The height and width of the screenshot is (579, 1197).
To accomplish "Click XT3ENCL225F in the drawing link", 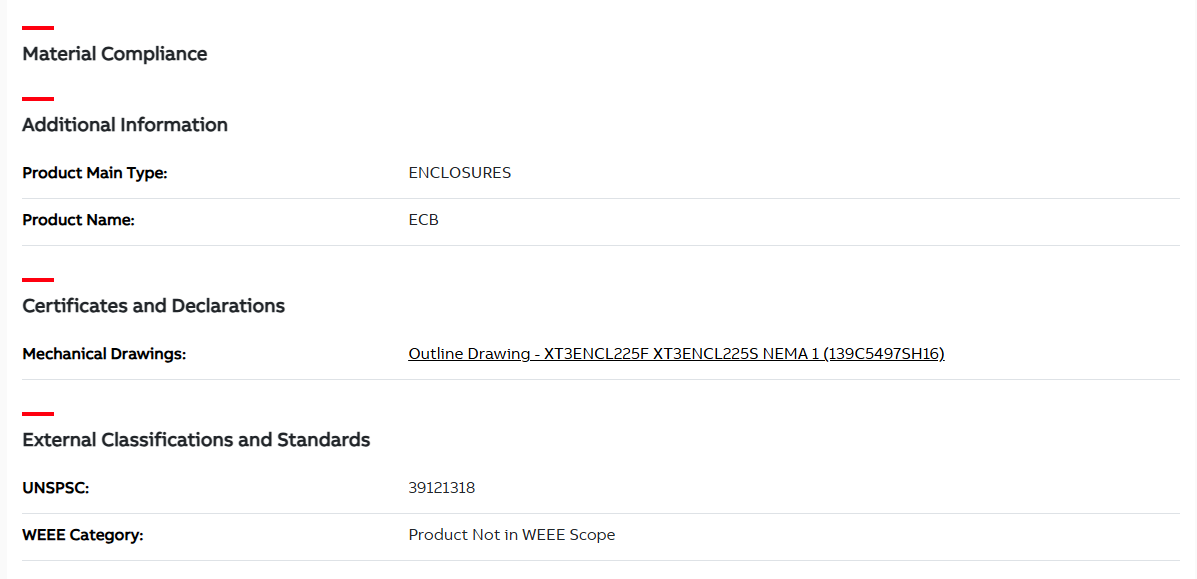I will 596,353.
